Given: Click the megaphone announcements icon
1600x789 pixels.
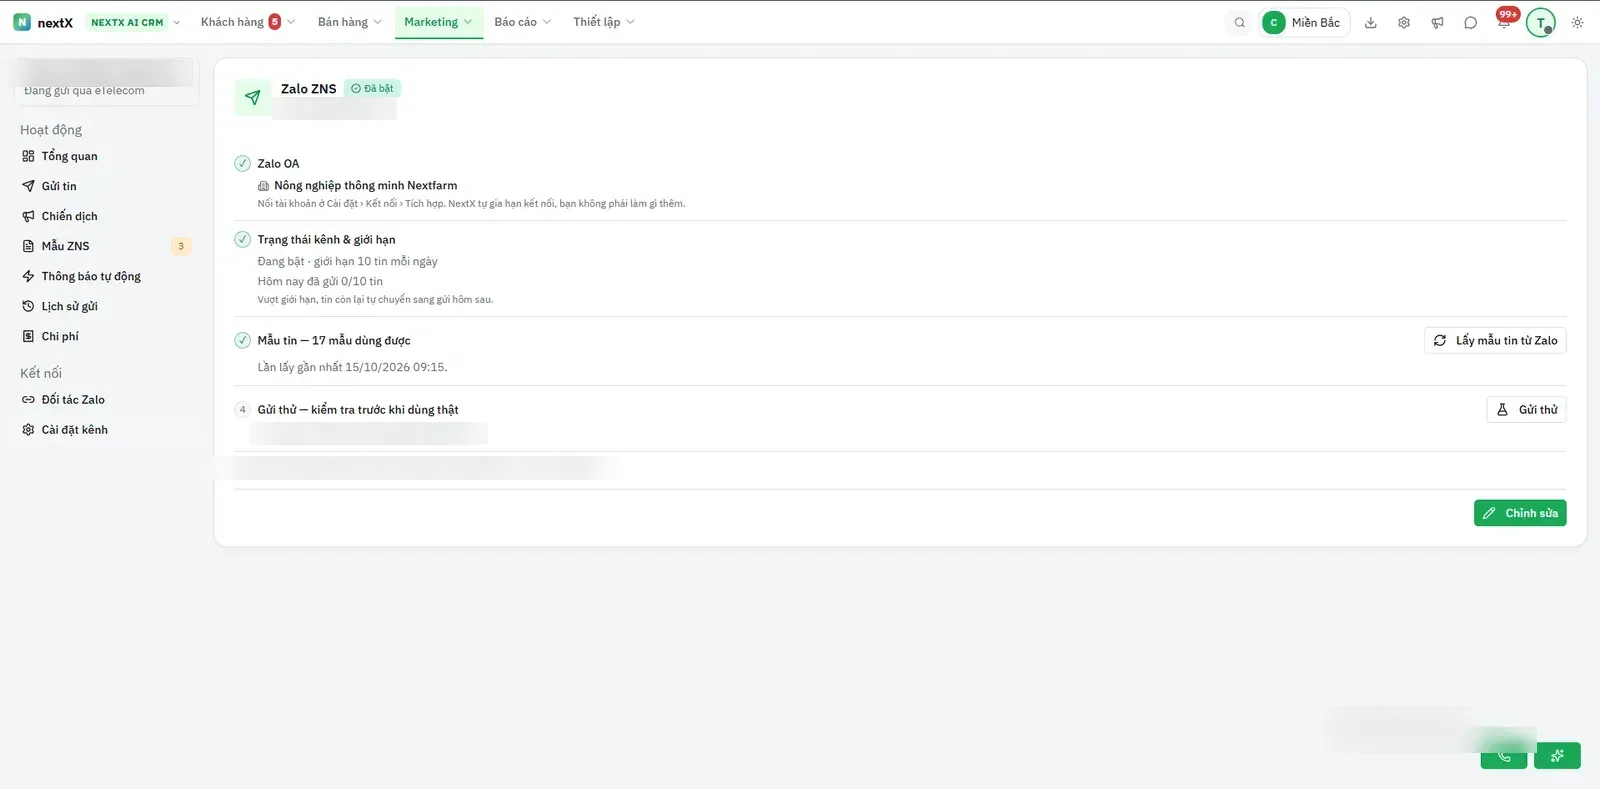Looking at the screenshot, I should [x=1437, y=22].
